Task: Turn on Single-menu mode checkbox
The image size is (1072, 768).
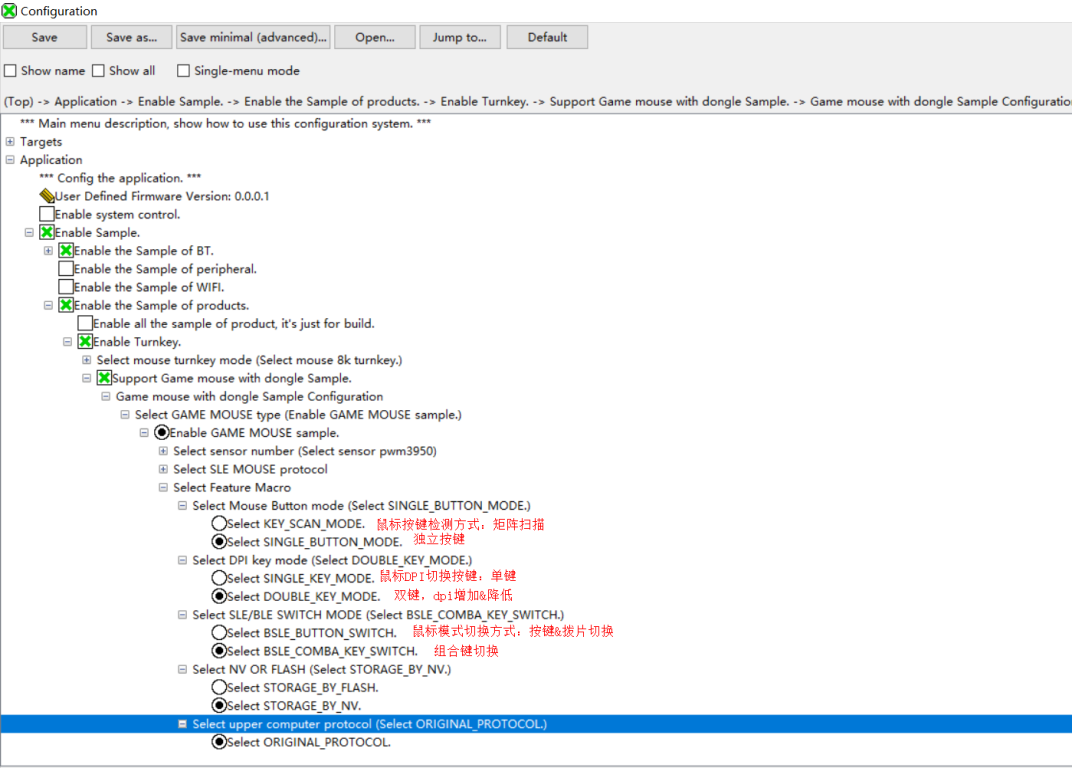Action: pos(183,71)
